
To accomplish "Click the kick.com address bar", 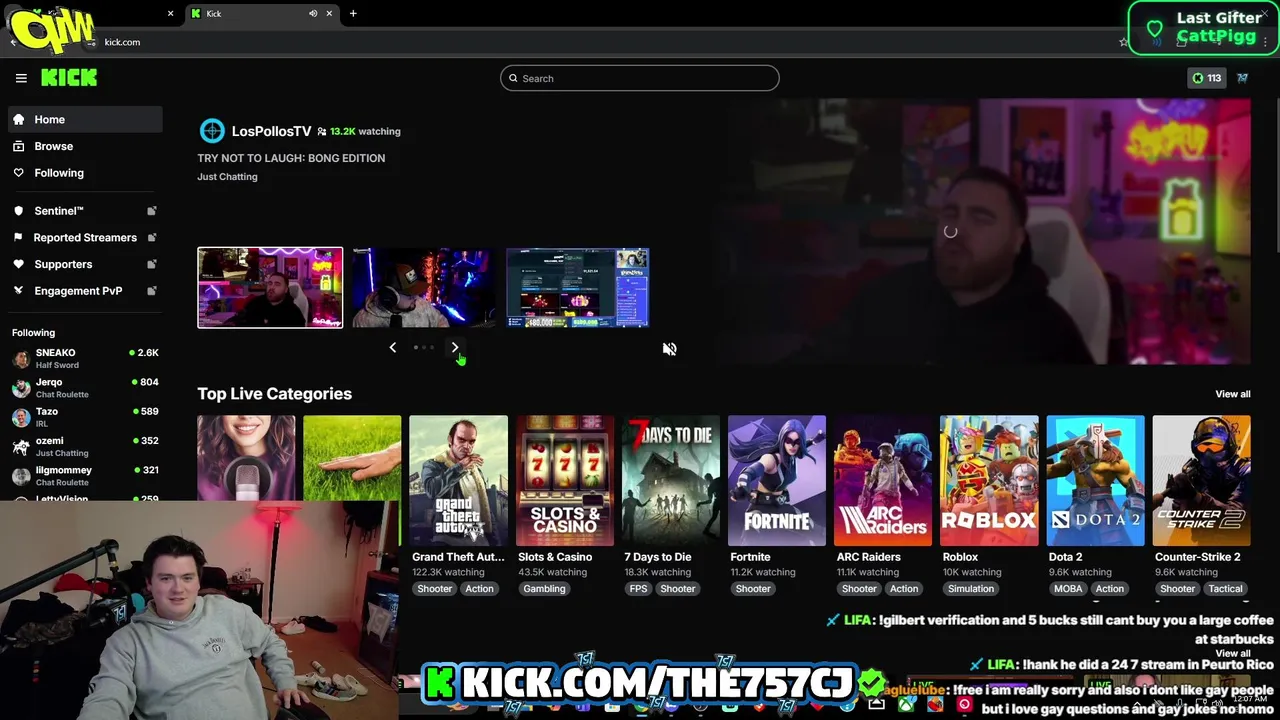I will pyautogui.click(x=600, y=42).
